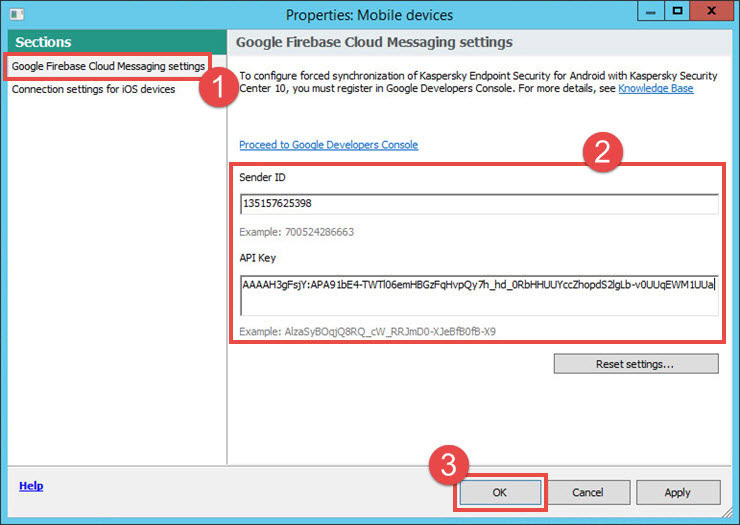Click the window system icon in title bar
This screenshot has width=740, height=525.
[x=17, y=15]
